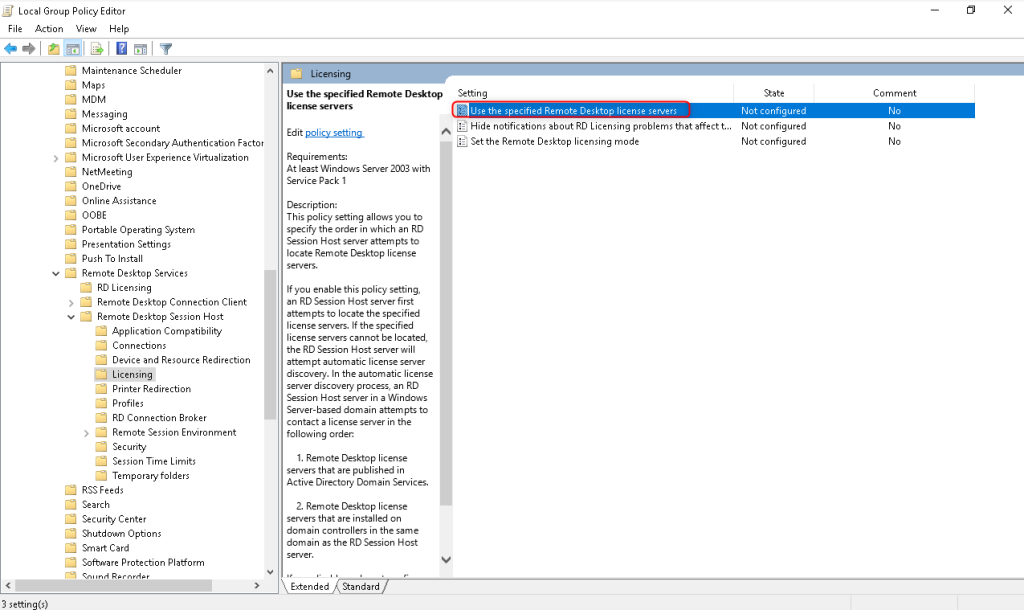Switch to the Extended tab

310,586
